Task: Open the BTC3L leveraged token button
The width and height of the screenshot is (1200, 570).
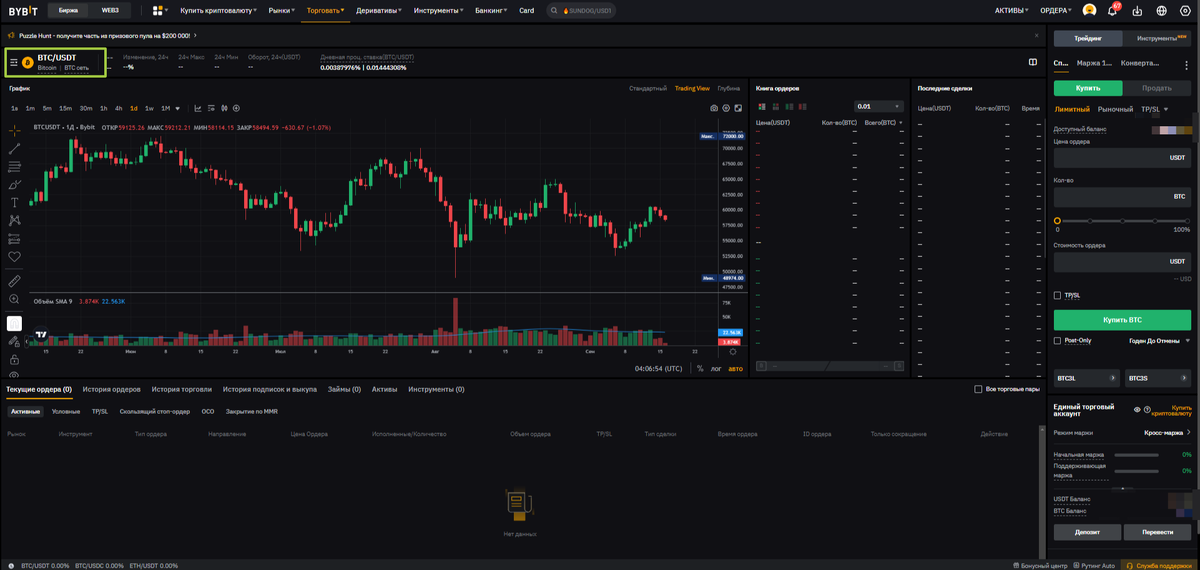Action: (1086, 378)
